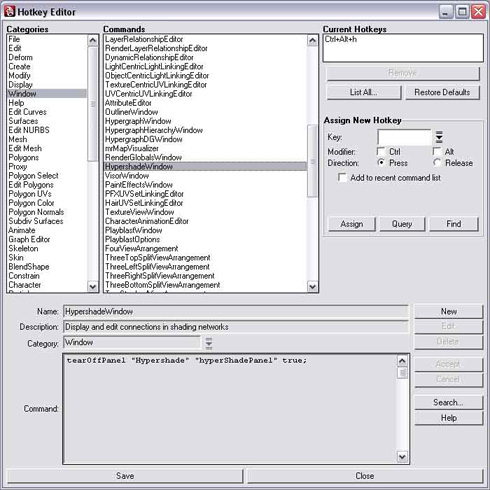The width and height of the screenshot is (490, 490).
Task: Click the Maya icon in title bar
Action: coord(9,12)
